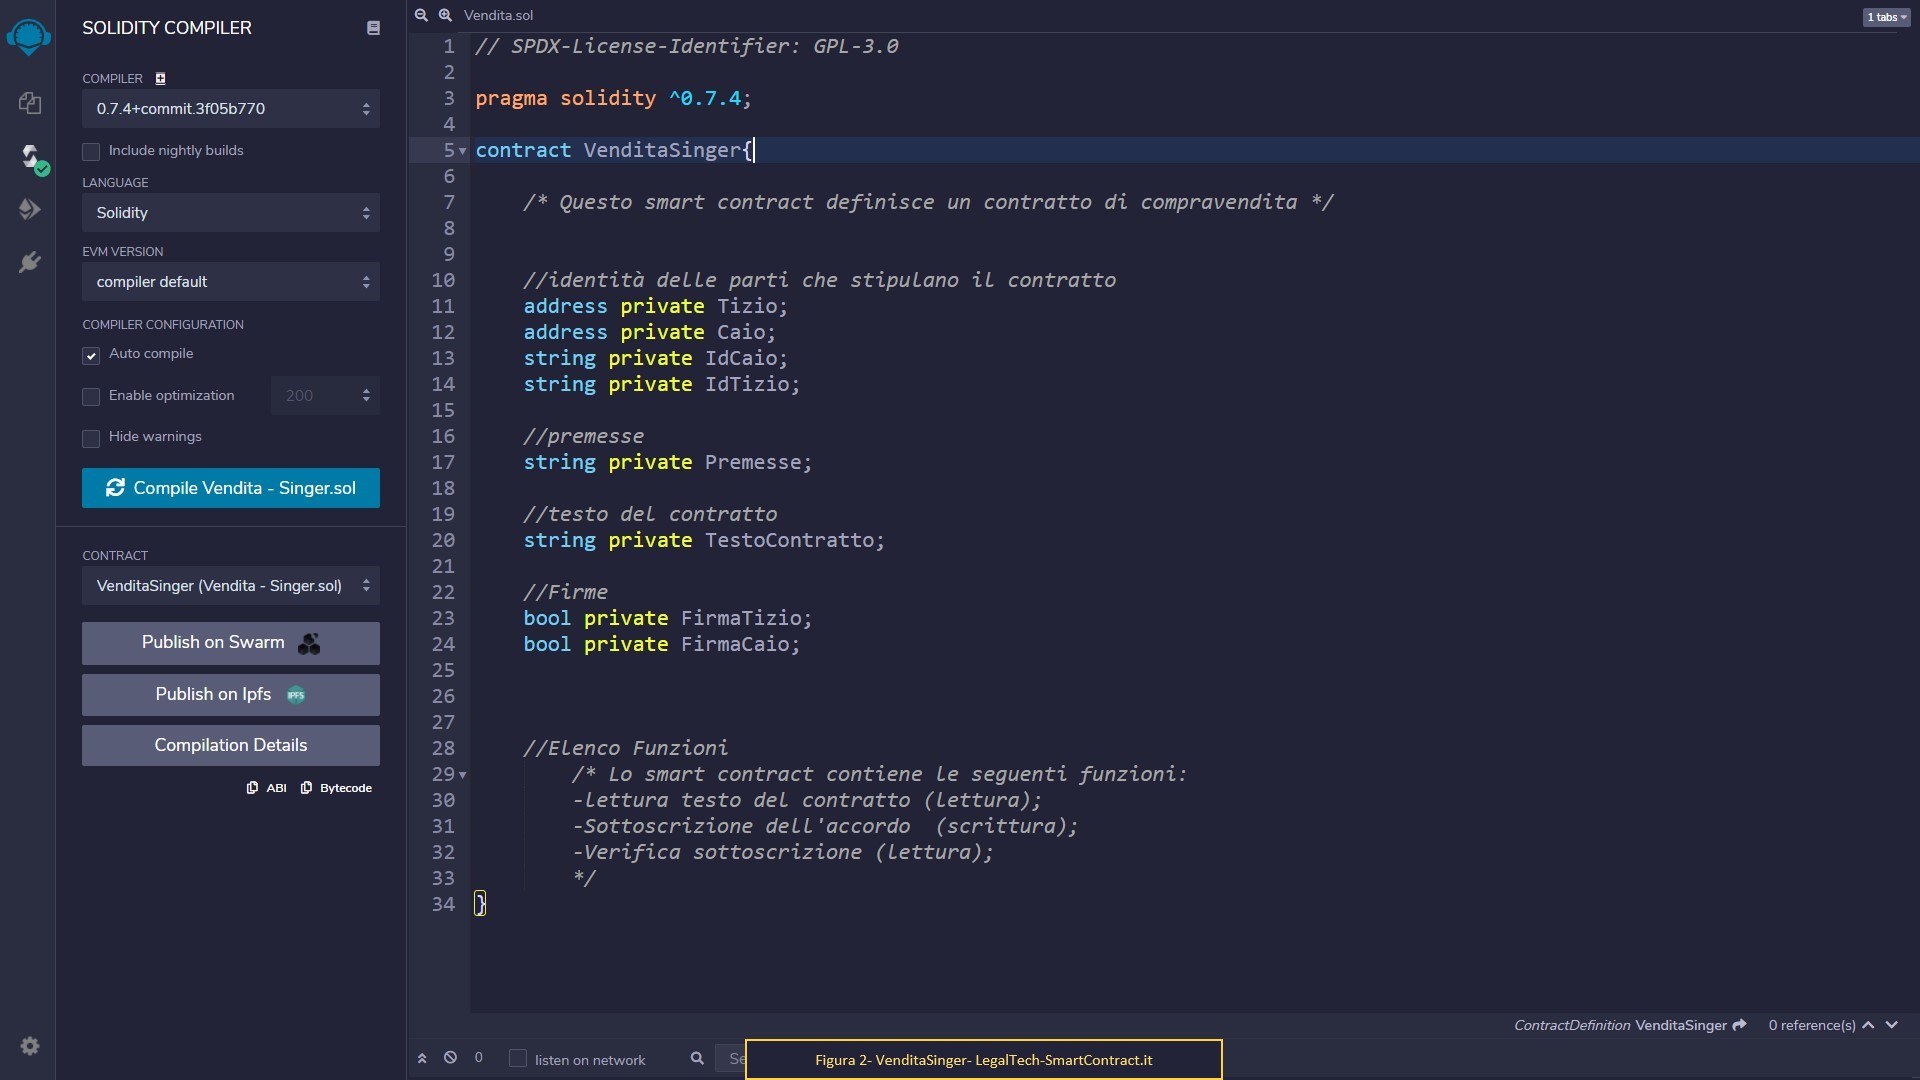Toggle listen on network checkbox
Image resolution: width=1920 pixels, height=1080 pixels.
(518, 1058)
